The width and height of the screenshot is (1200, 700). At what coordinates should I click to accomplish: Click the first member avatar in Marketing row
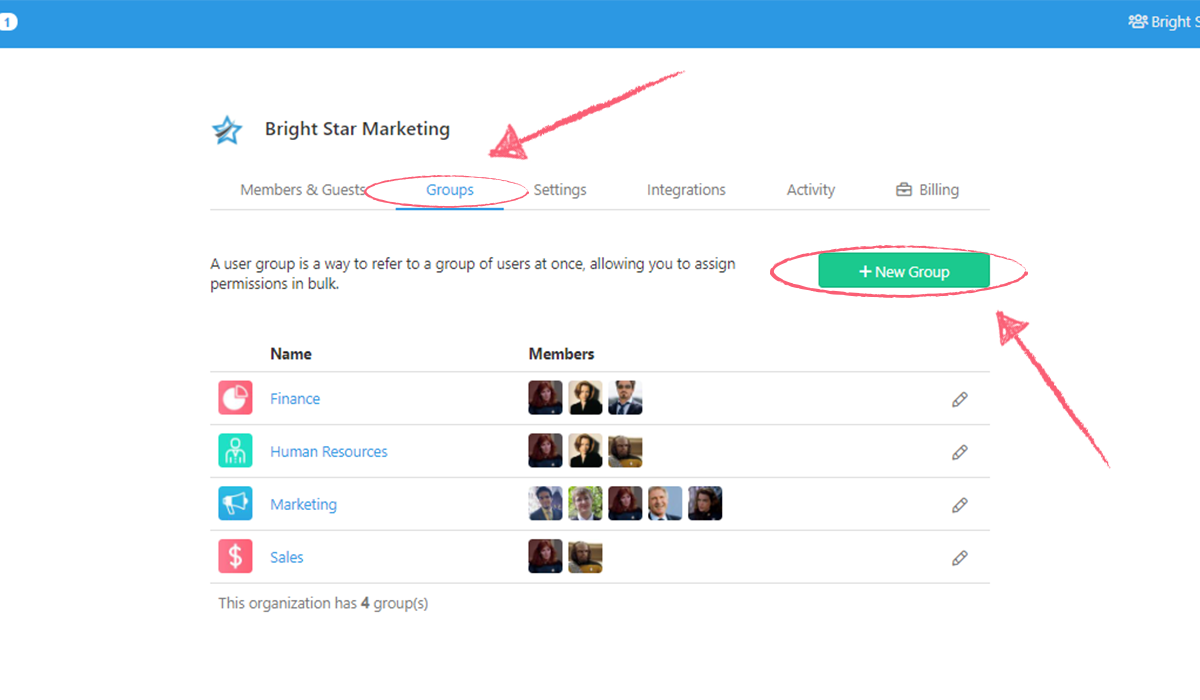545,504
